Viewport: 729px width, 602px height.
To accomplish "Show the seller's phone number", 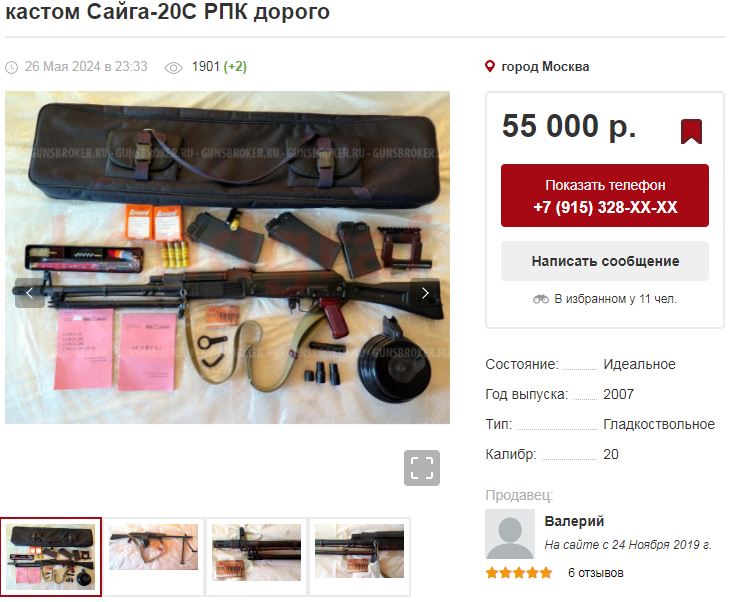I will (605, 196).
